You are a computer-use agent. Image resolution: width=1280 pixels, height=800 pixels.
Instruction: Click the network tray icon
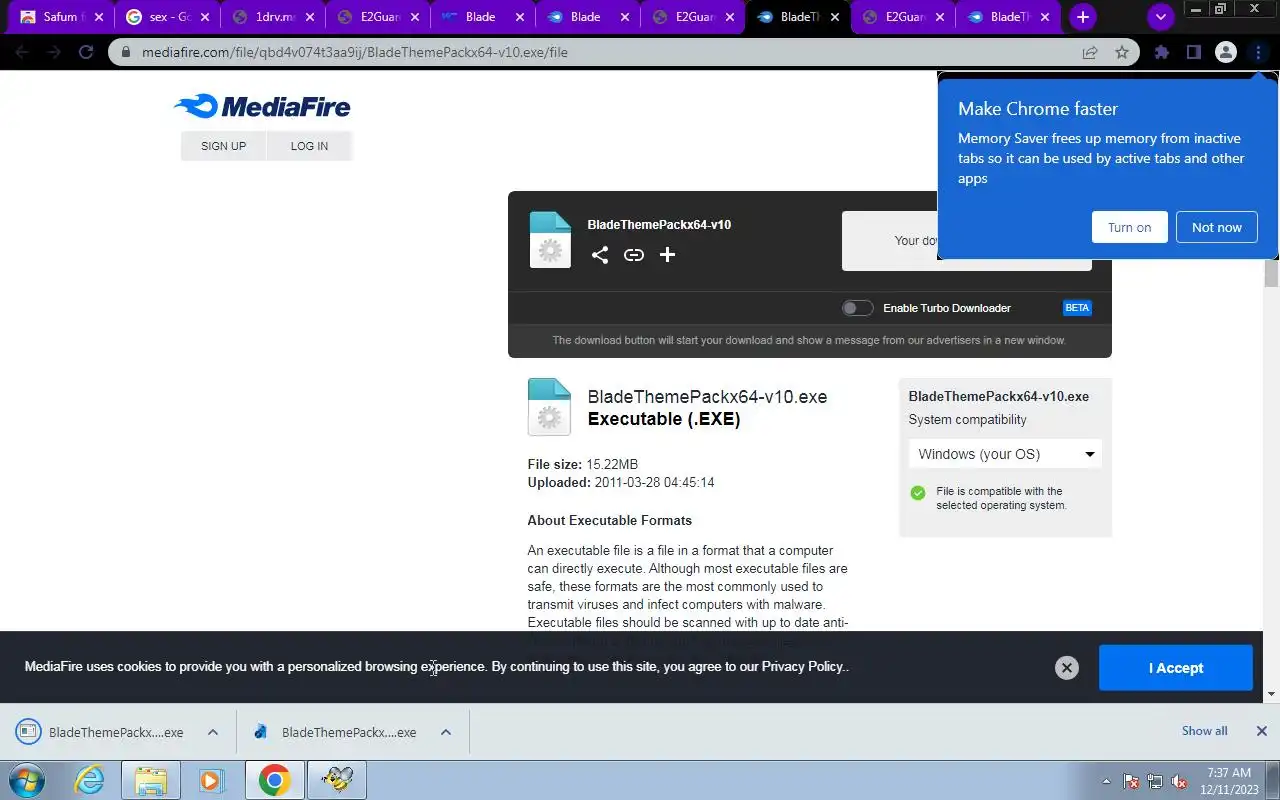point(1155,781)
